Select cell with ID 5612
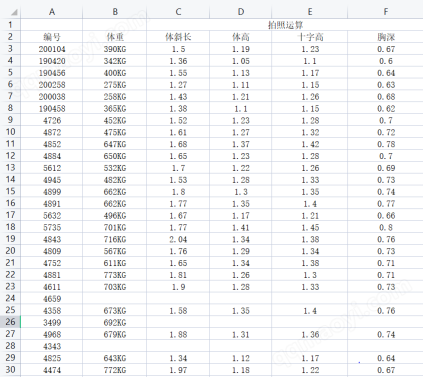 (x=52, y=168)
